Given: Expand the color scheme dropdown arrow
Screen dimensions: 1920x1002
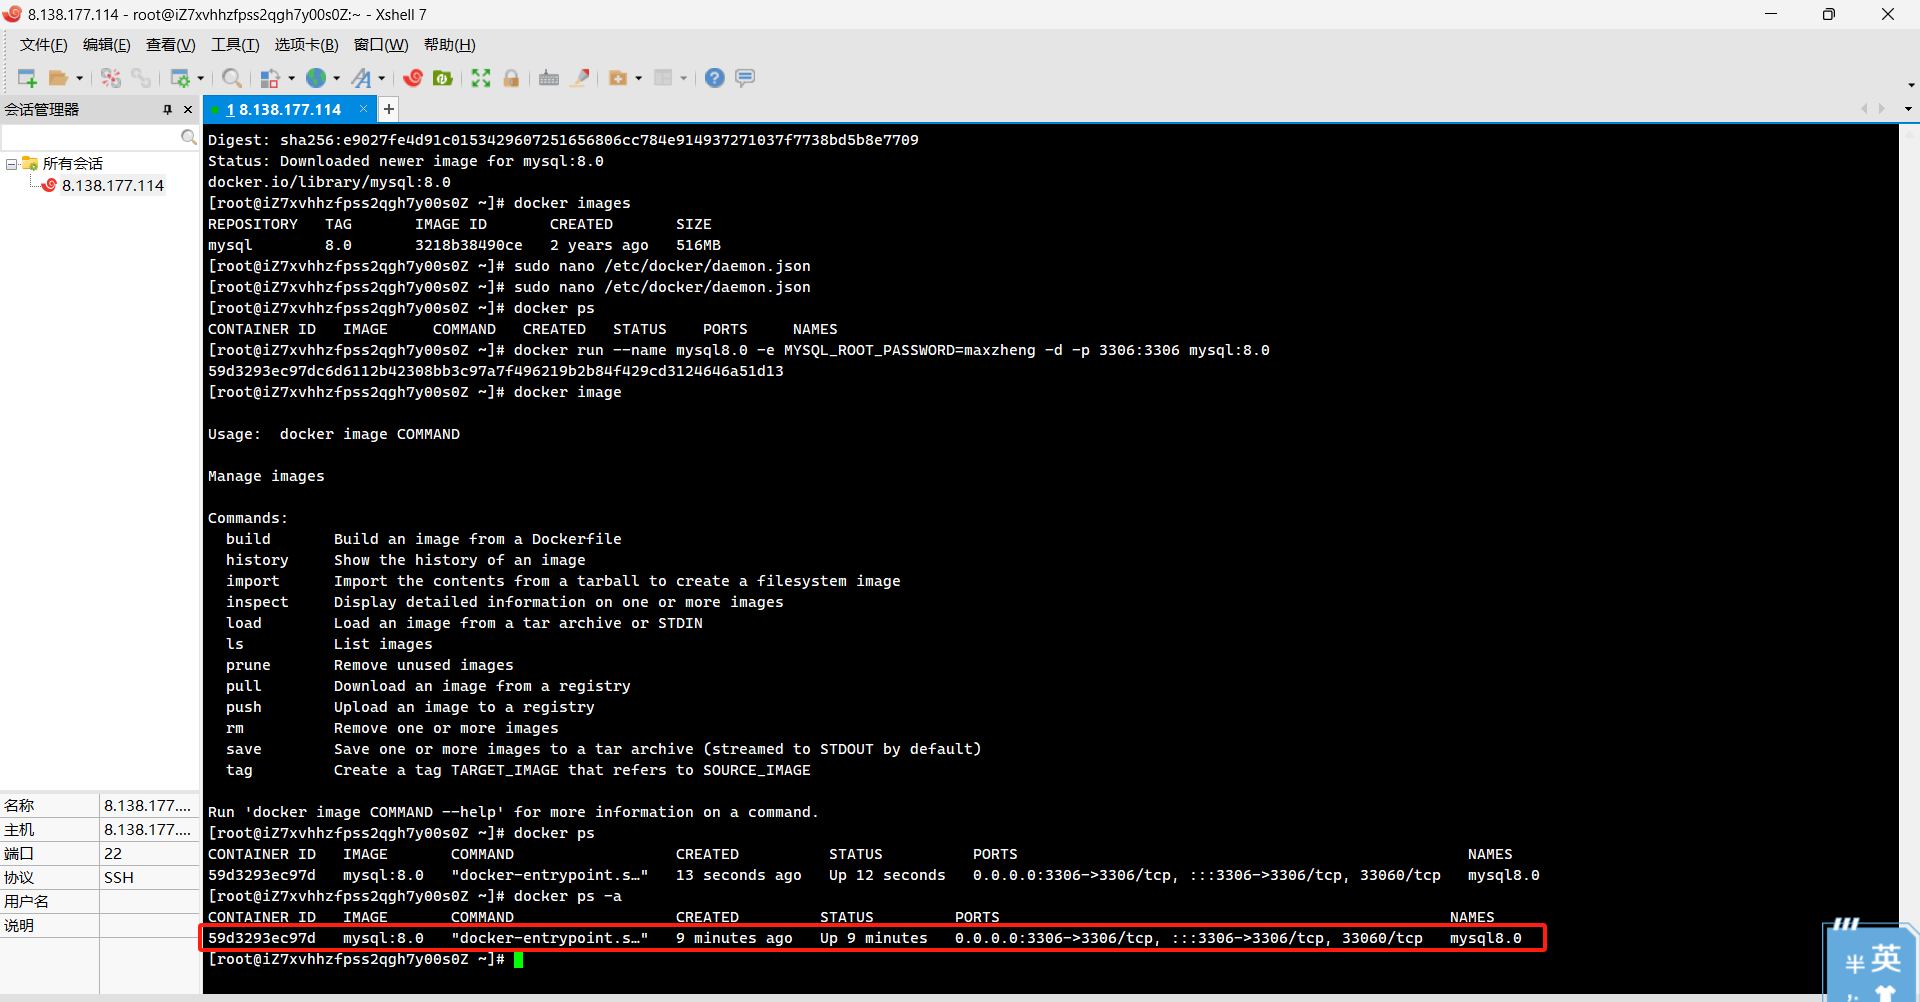Looking at the screenshot, I should tap(291, 78).
